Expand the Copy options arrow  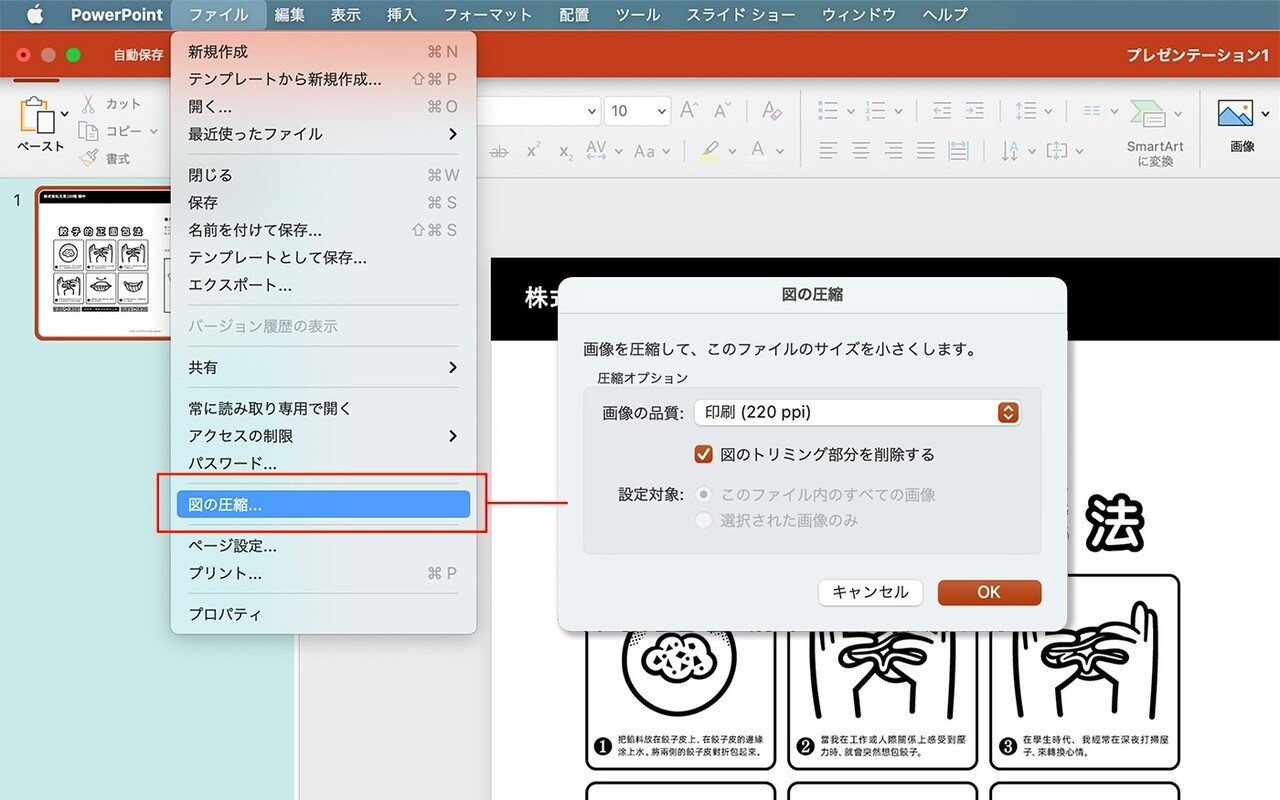pos(154,131)
